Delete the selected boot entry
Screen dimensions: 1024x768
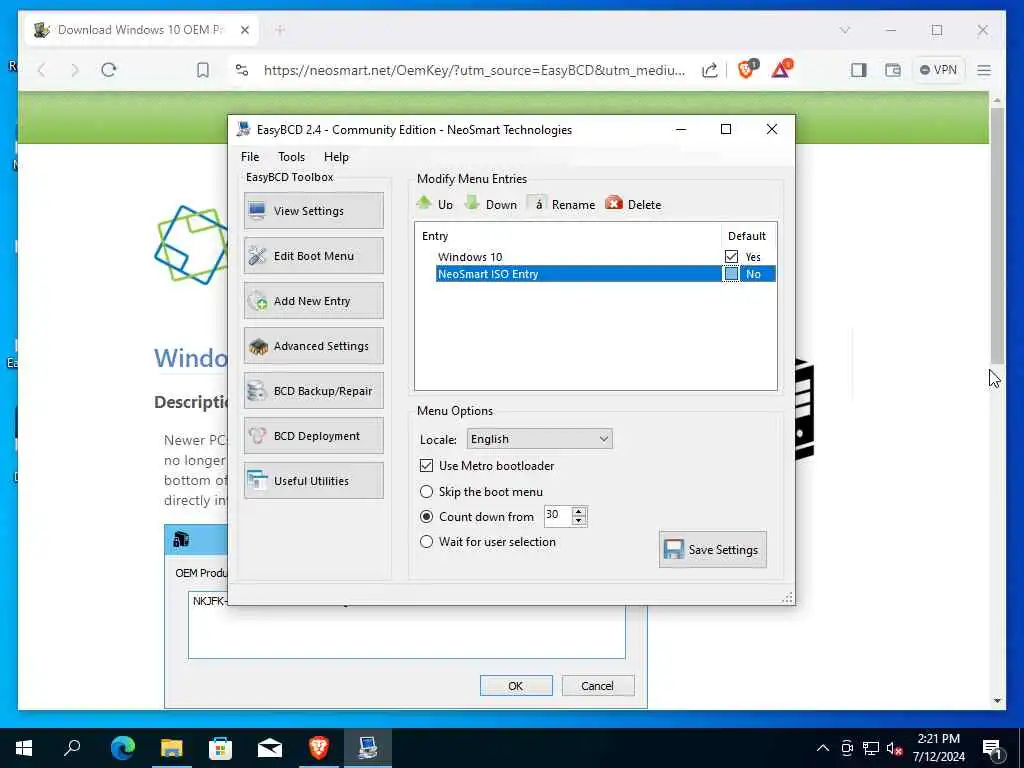click(633, 204)
